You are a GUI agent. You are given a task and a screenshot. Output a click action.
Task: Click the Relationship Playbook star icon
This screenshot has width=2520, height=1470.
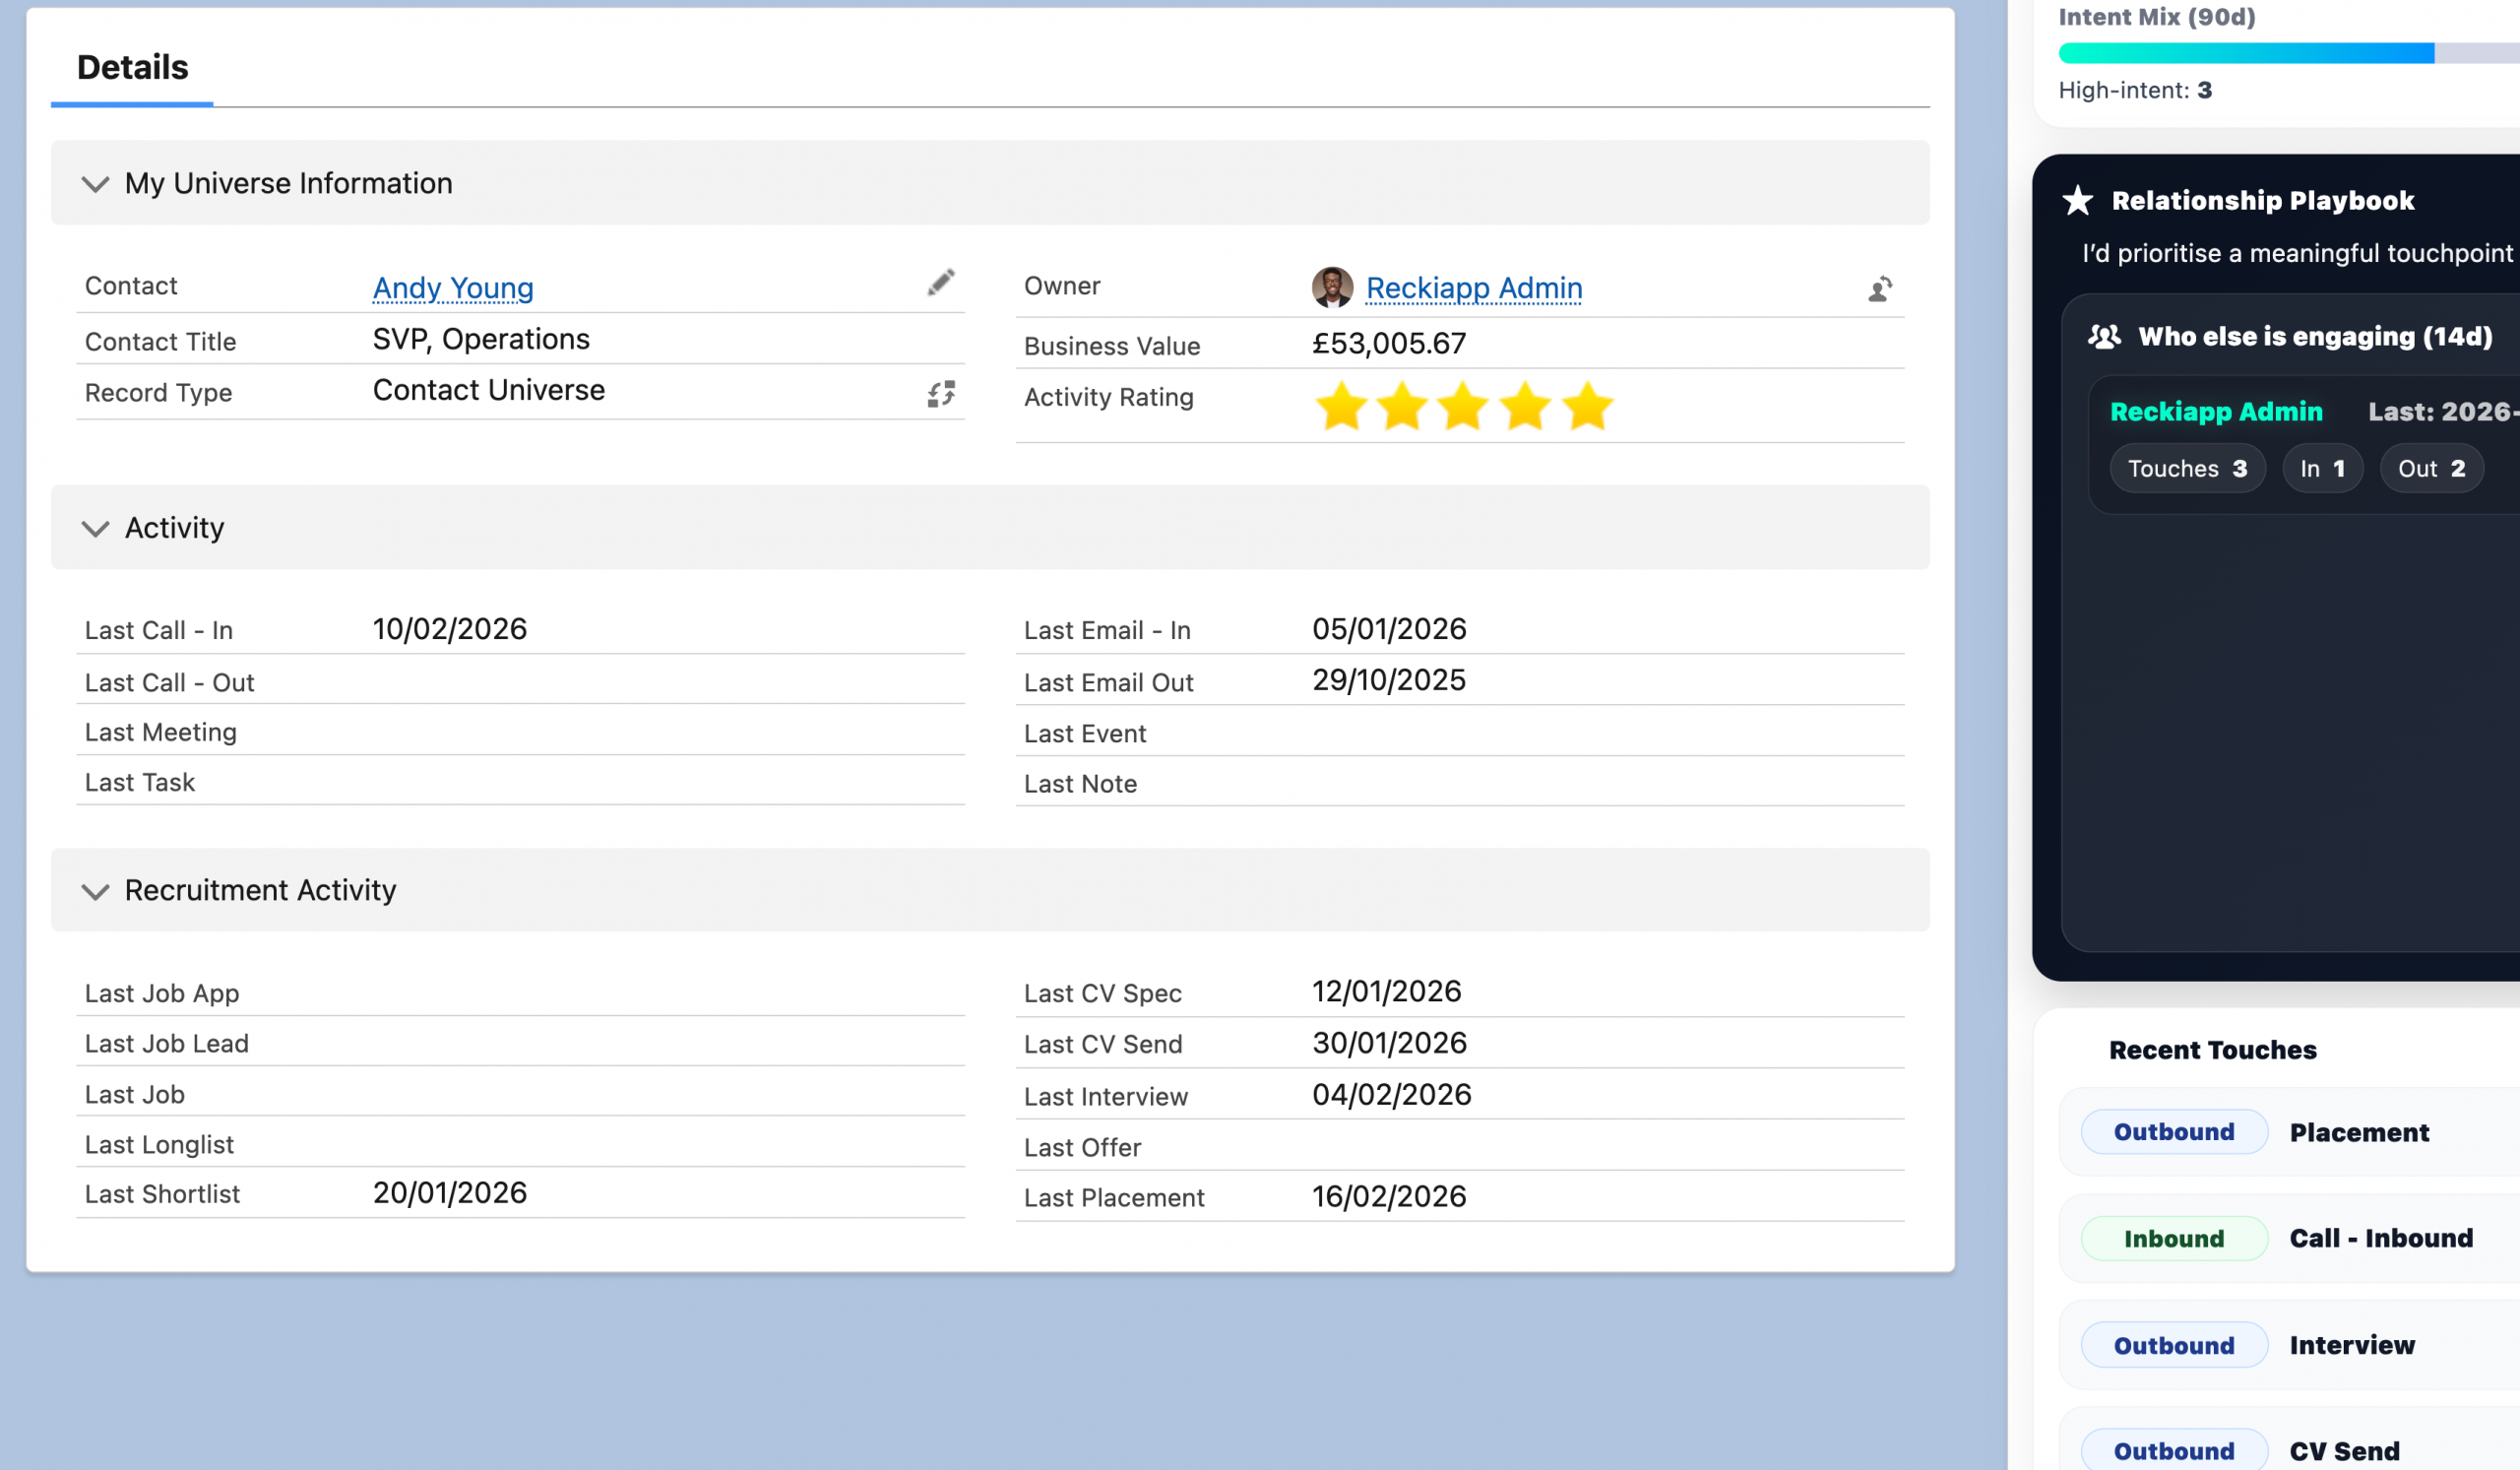tap(2078, 201)
